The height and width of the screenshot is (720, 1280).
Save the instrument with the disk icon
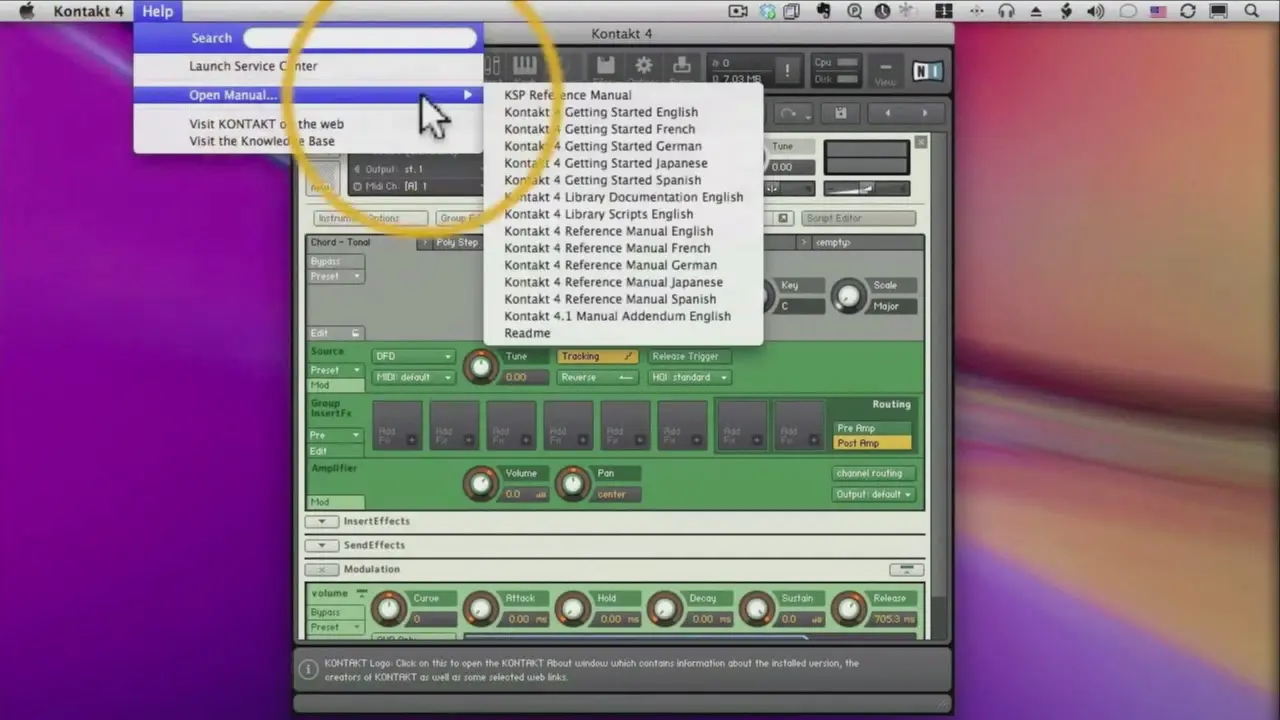(x=841, y=113)
